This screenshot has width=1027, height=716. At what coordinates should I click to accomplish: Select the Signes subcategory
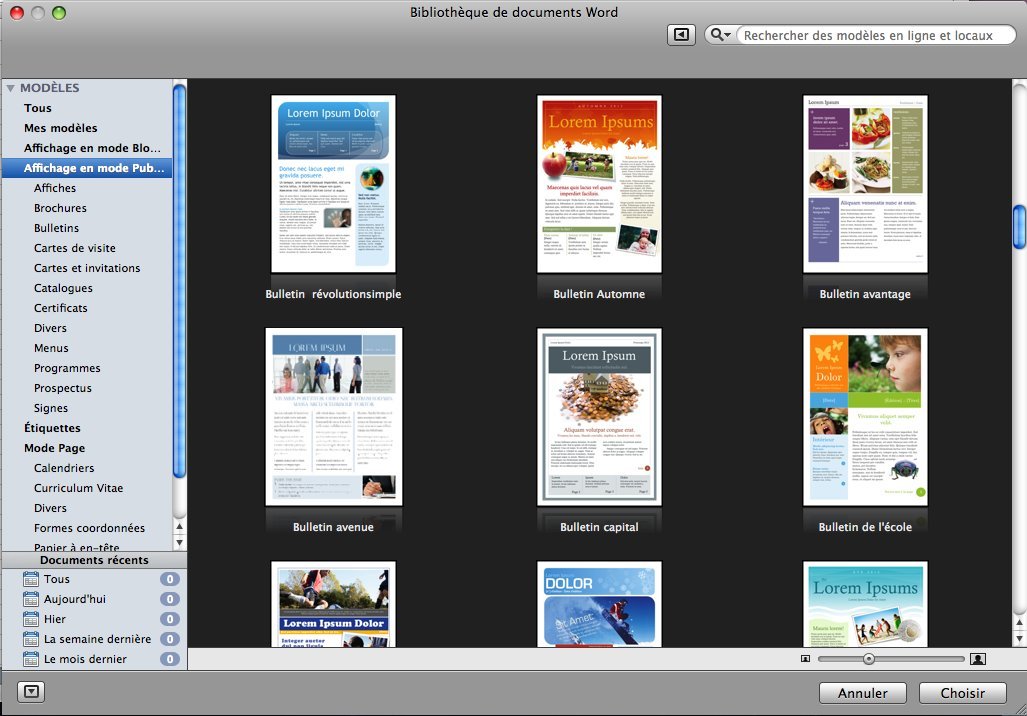(x=50, y=408)
